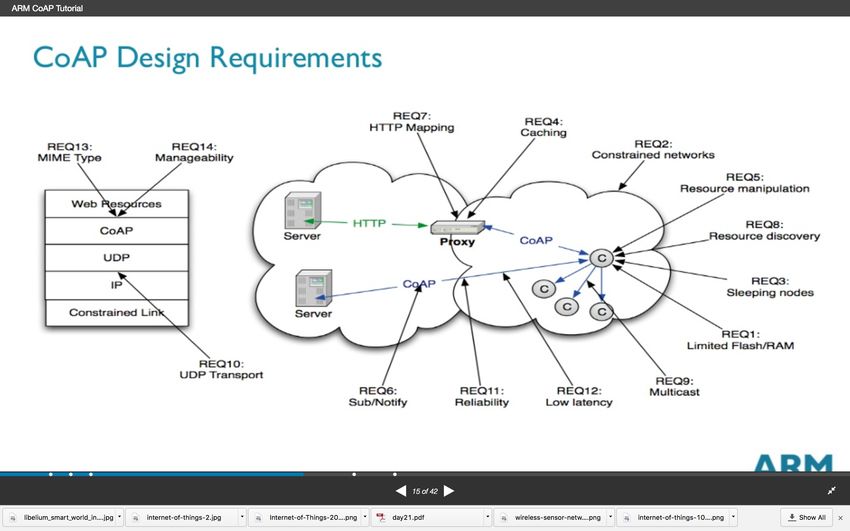The image size is (850, 531).
Task: Jump to the leftmost progress bar marker dot
Action: click(50, 475)
